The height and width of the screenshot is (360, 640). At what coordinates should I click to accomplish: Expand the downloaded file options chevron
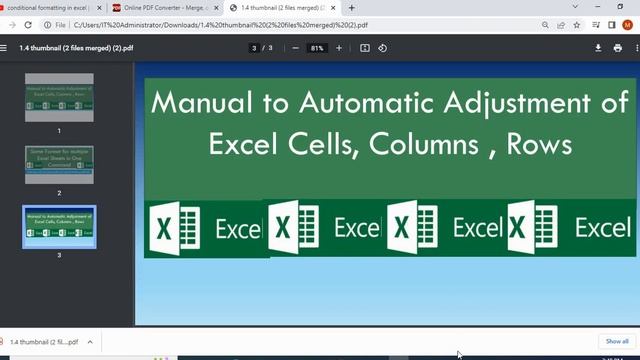coord(90,342)
